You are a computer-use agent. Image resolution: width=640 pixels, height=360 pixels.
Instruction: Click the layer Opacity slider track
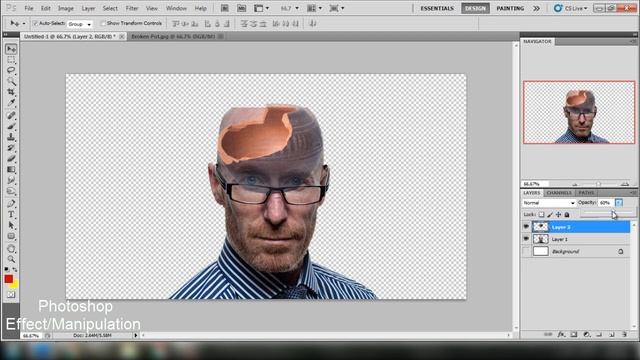tap(608, 212)
